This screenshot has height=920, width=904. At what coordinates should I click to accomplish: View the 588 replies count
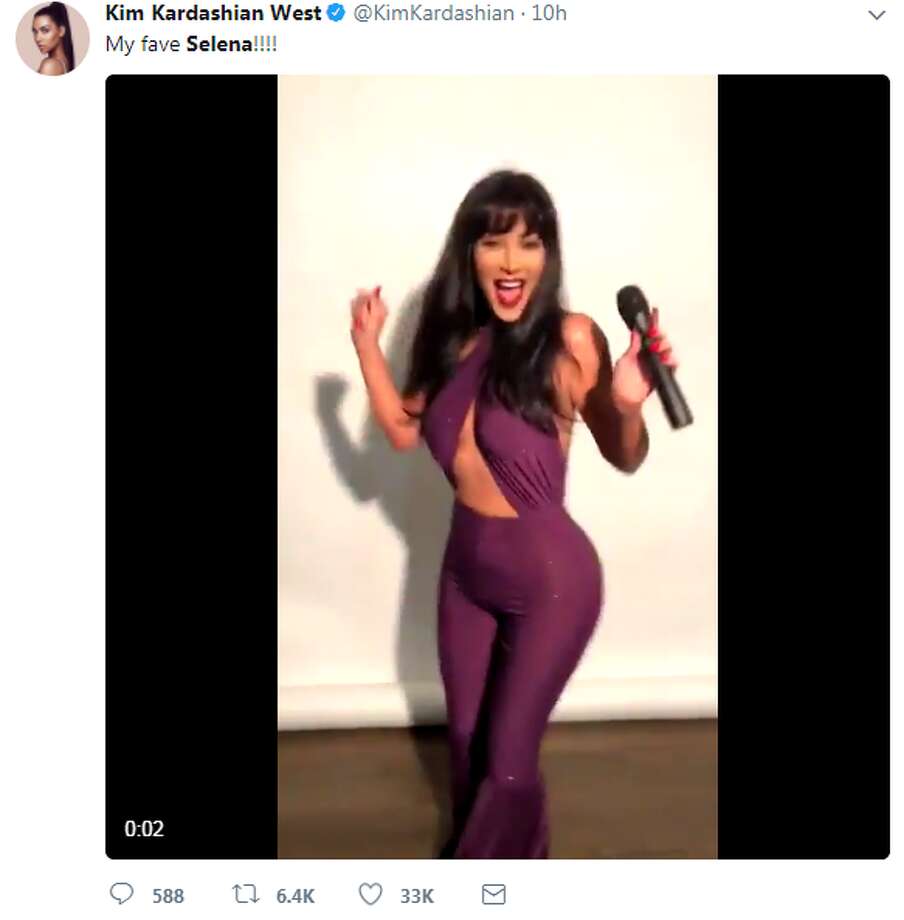tap(168, 896)
